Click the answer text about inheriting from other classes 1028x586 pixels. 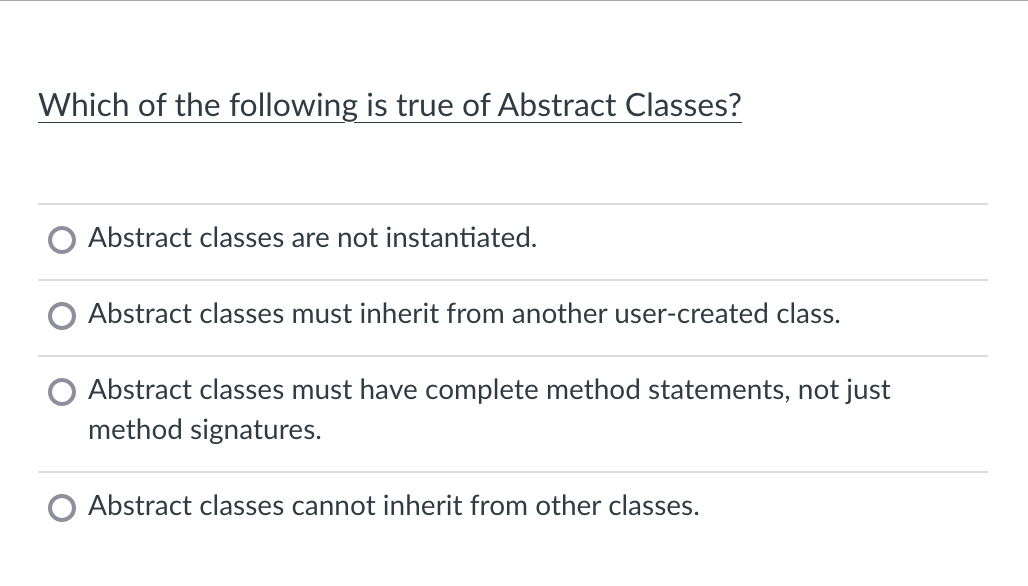click(395, 507)
